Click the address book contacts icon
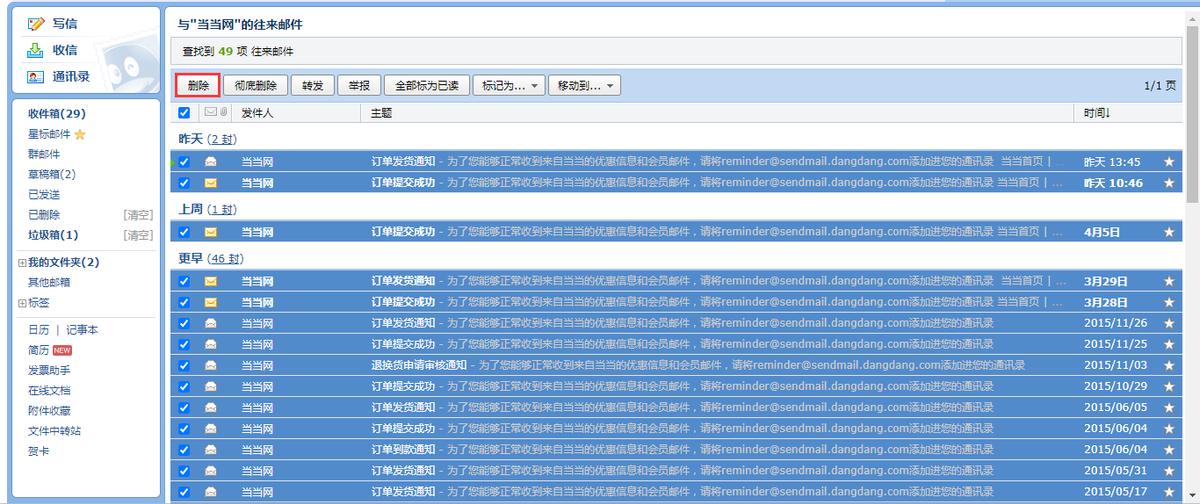Image resolution: width=1200 pixels, height=504 pixels. [x=36, y=77]
